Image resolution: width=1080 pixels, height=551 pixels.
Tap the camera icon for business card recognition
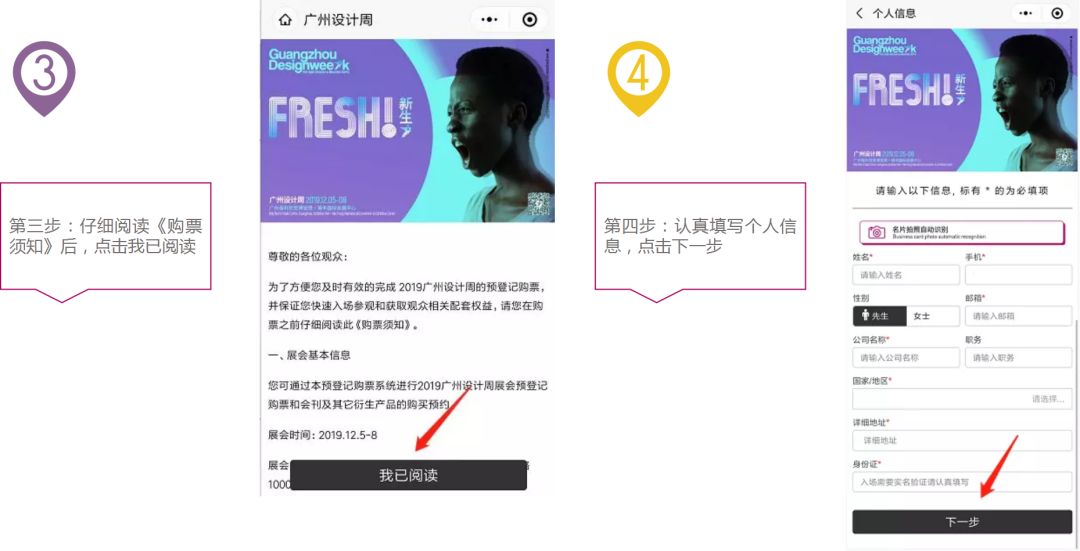(x=876, y=232)
